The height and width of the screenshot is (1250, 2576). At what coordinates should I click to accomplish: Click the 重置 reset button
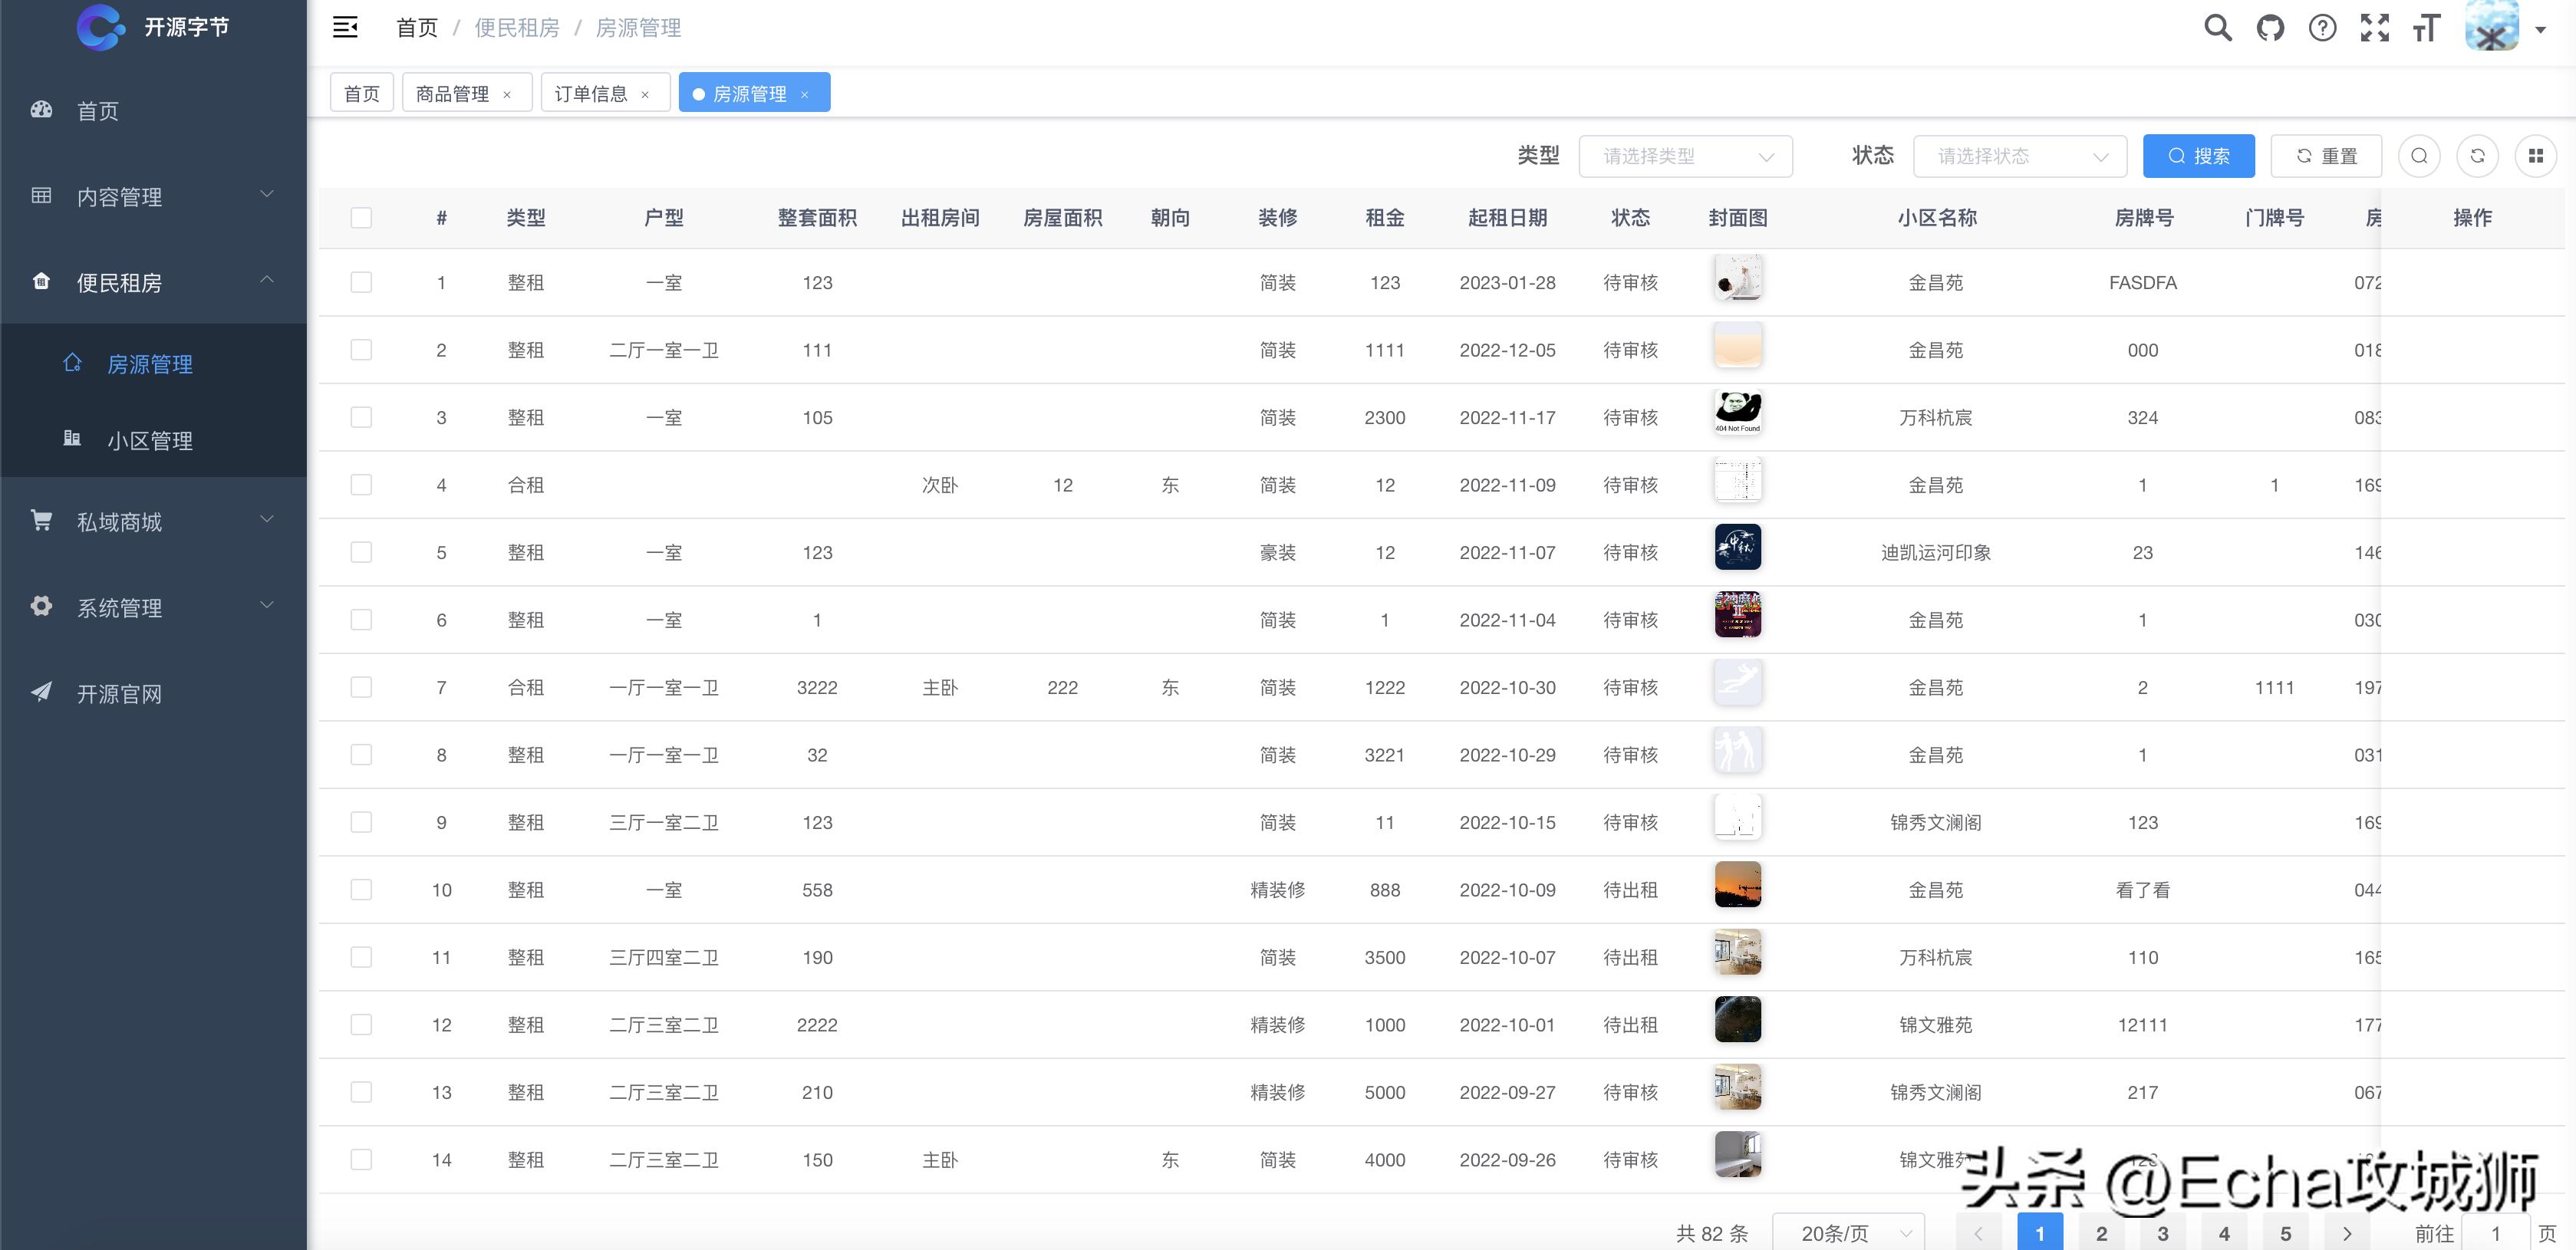pyautogui.click(x=2326, y=156)
